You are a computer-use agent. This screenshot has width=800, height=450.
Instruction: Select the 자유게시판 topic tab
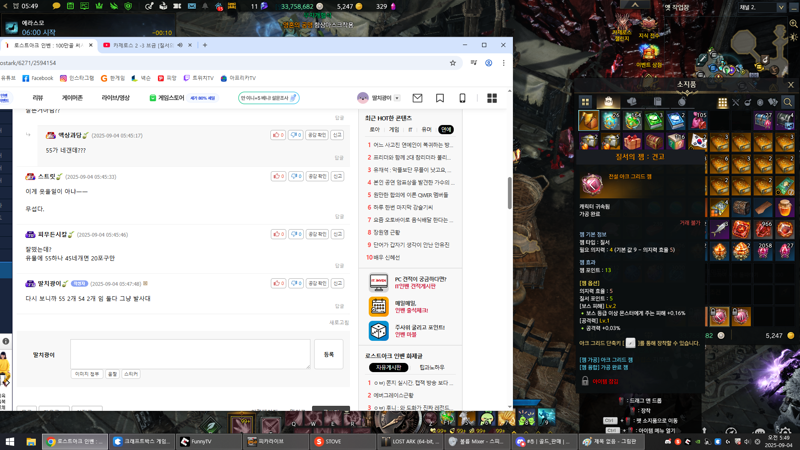389,367
